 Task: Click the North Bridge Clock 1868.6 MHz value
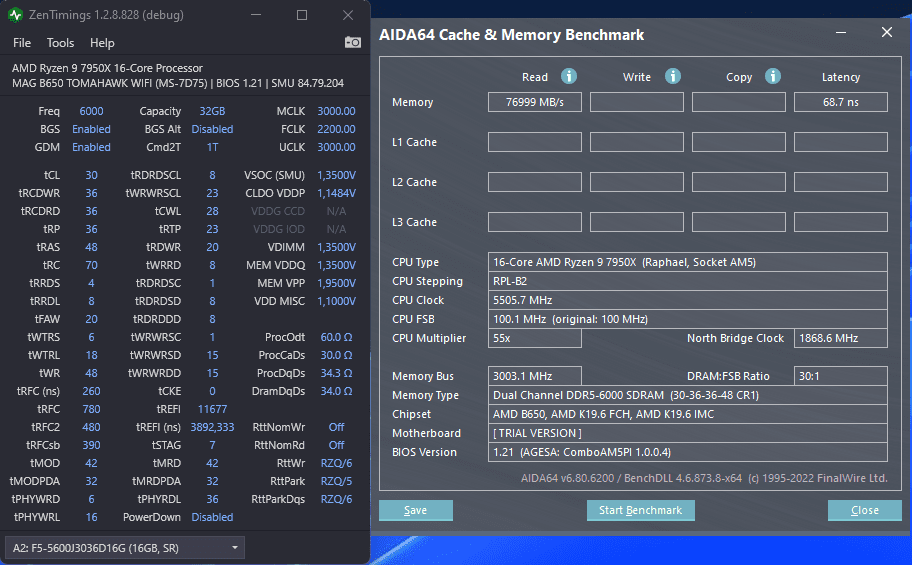(x=840, y=338)
